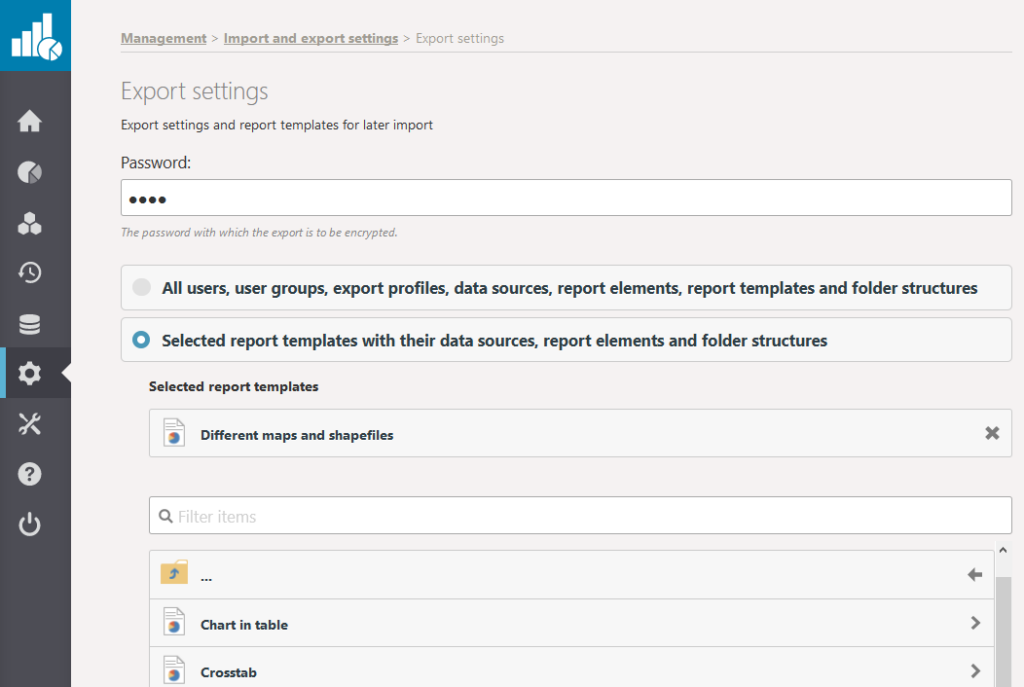
Task: Click Different maps and shapefiles label
Action: 296,435
